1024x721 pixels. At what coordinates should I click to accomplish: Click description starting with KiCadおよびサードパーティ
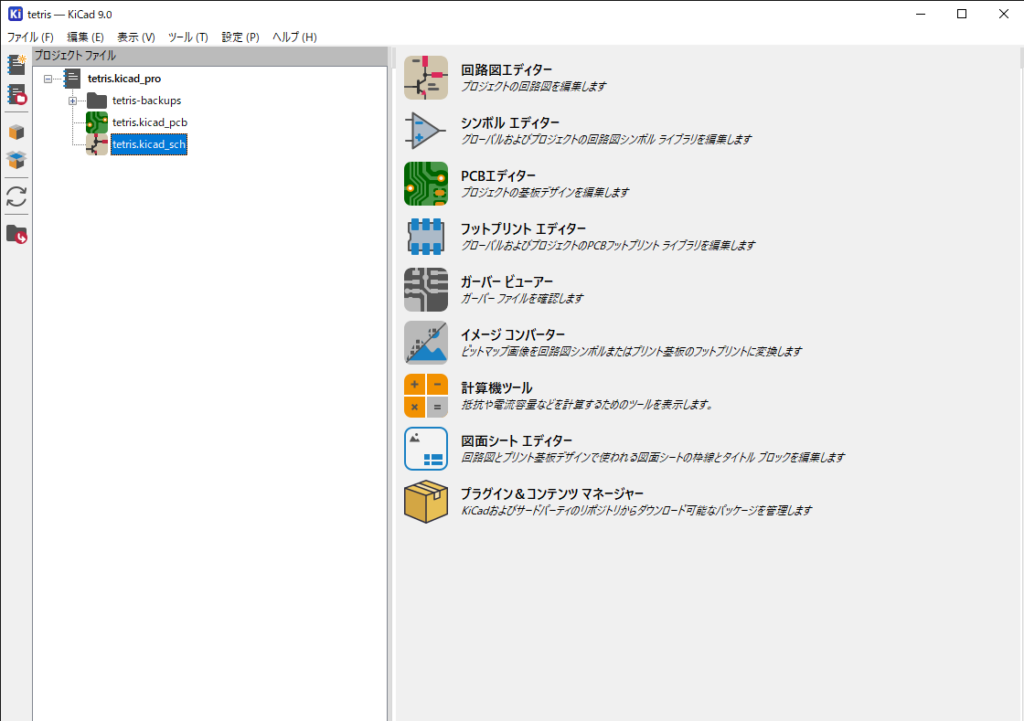(x=637, y=510)
